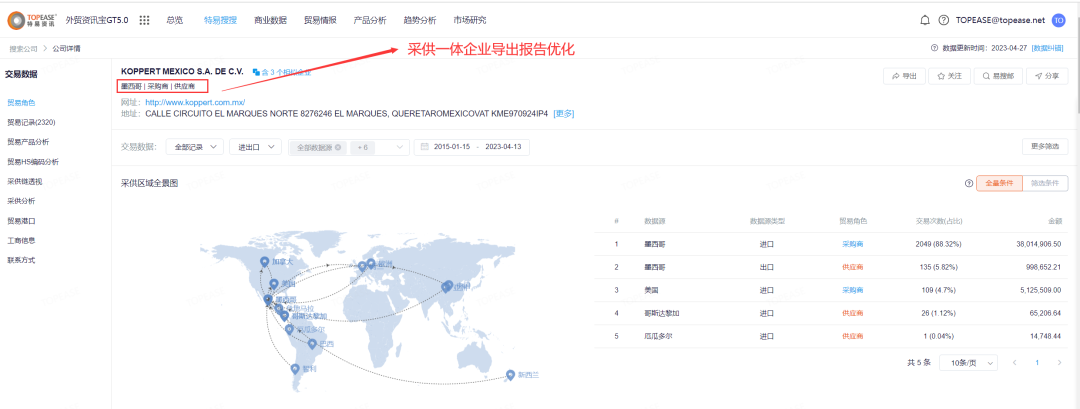
Task: Click the 含3个相似企业 link
Action: pos(282,72)
